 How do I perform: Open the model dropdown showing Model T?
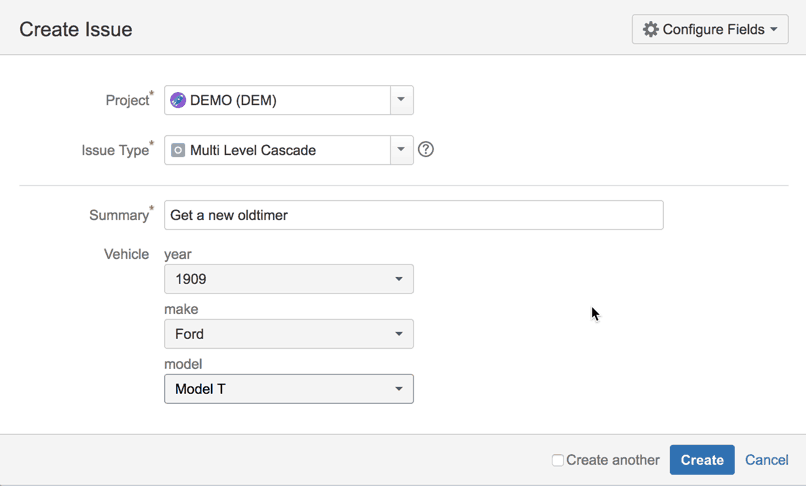(288, 389)
